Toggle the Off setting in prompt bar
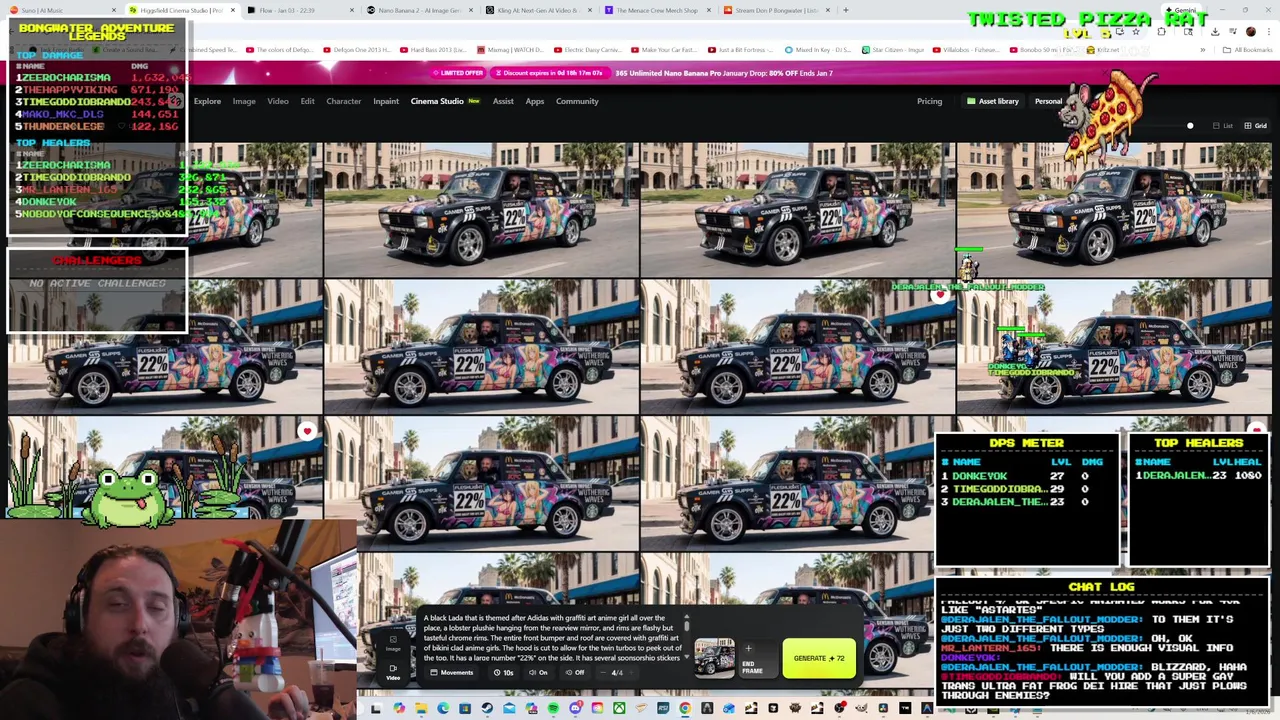1280x720 pixels. pos(575,672)
